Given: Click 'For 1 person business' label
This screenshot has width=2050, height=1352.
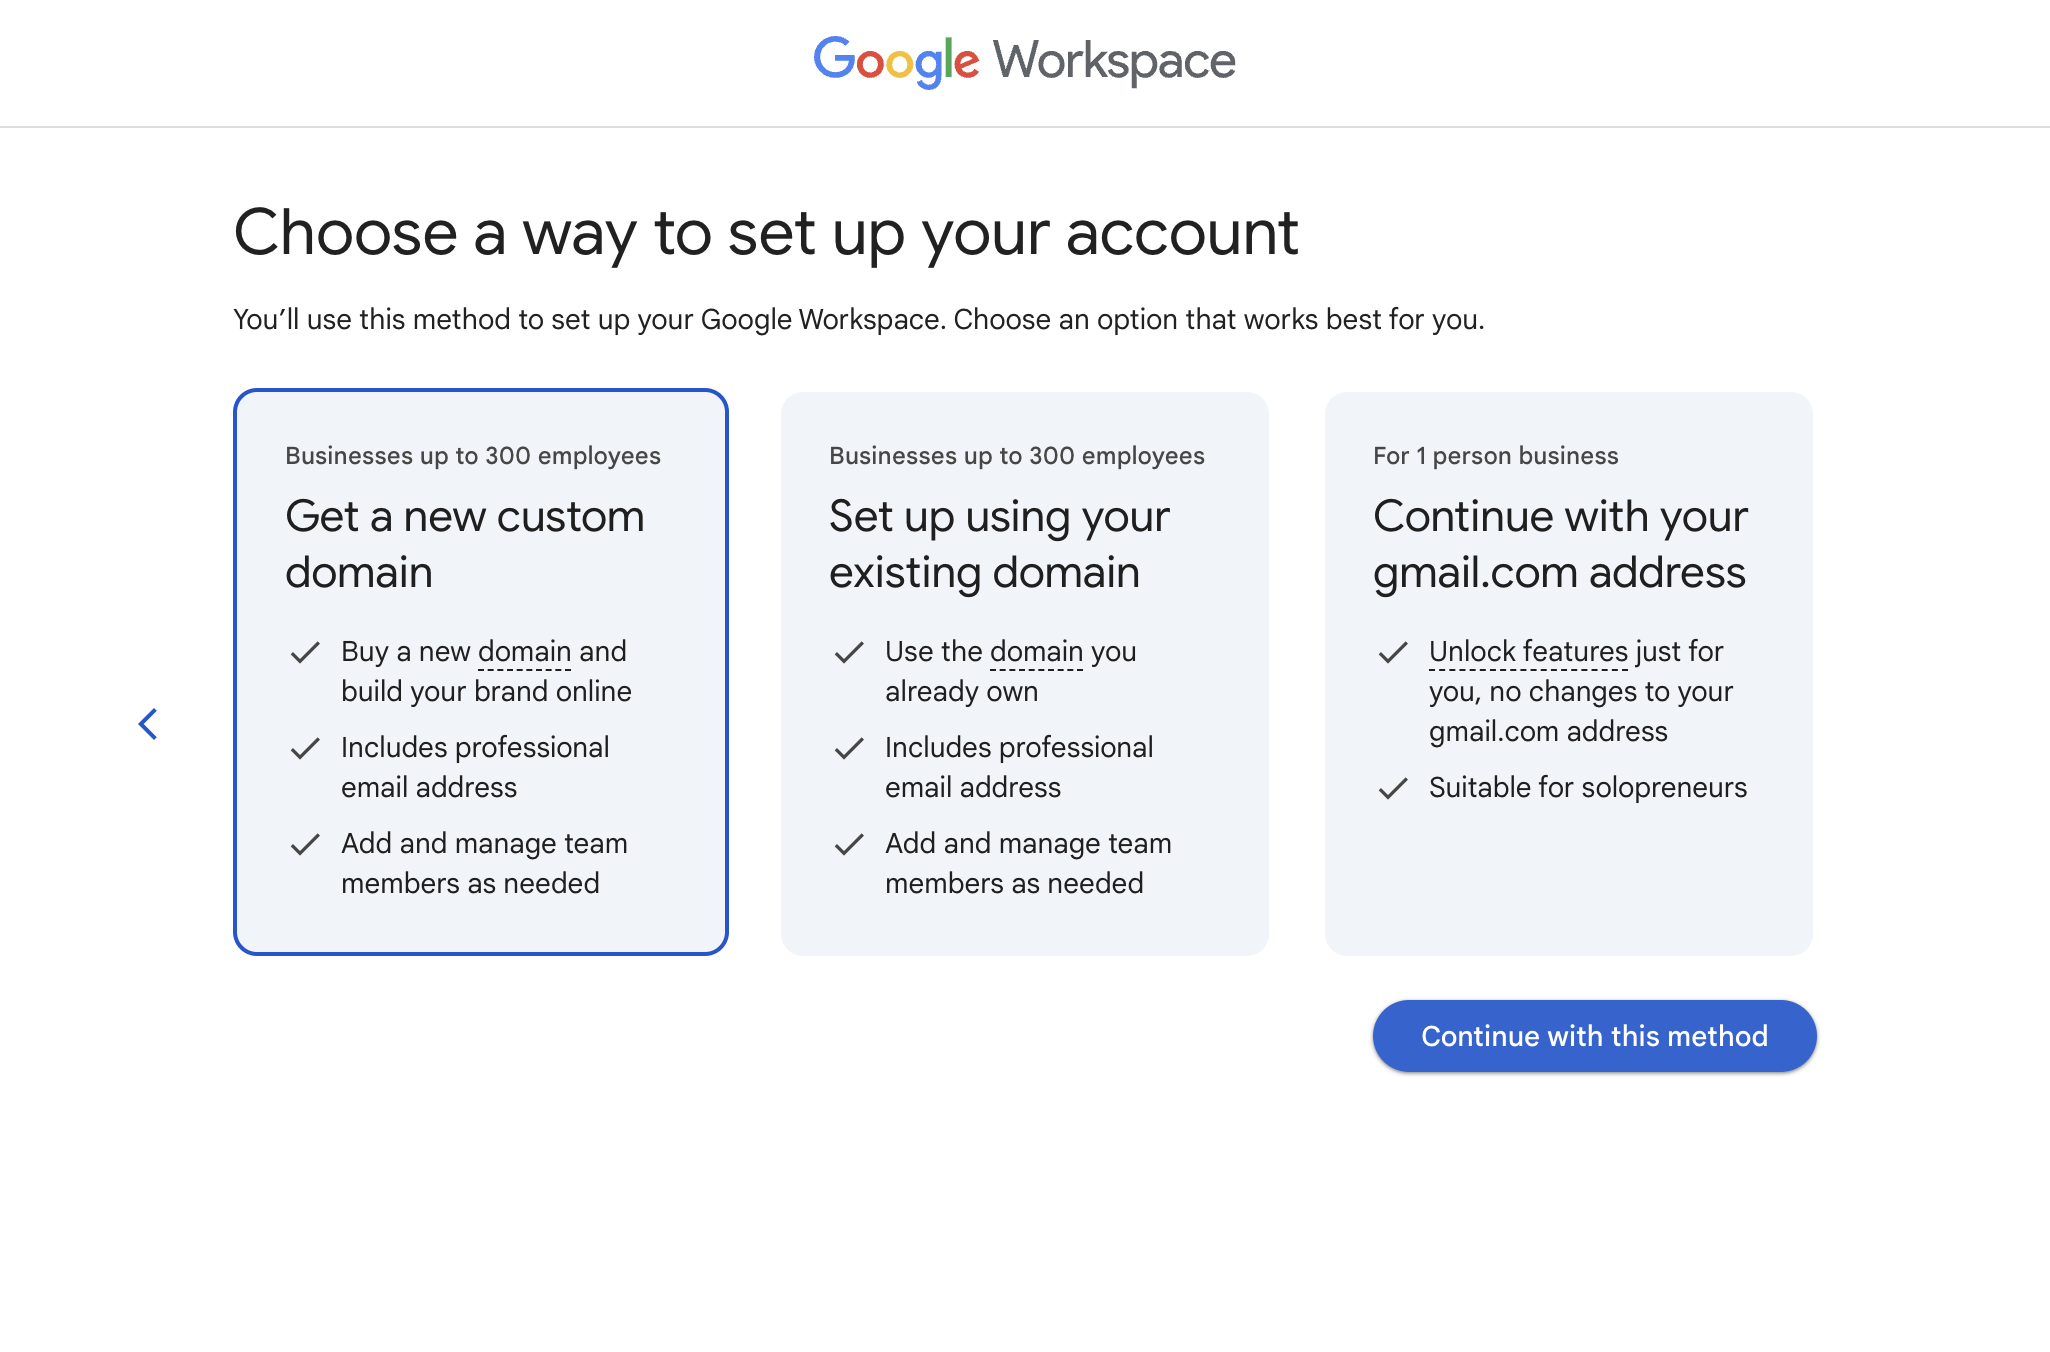Looking at the screenshot, I should tap(1495, 456).
